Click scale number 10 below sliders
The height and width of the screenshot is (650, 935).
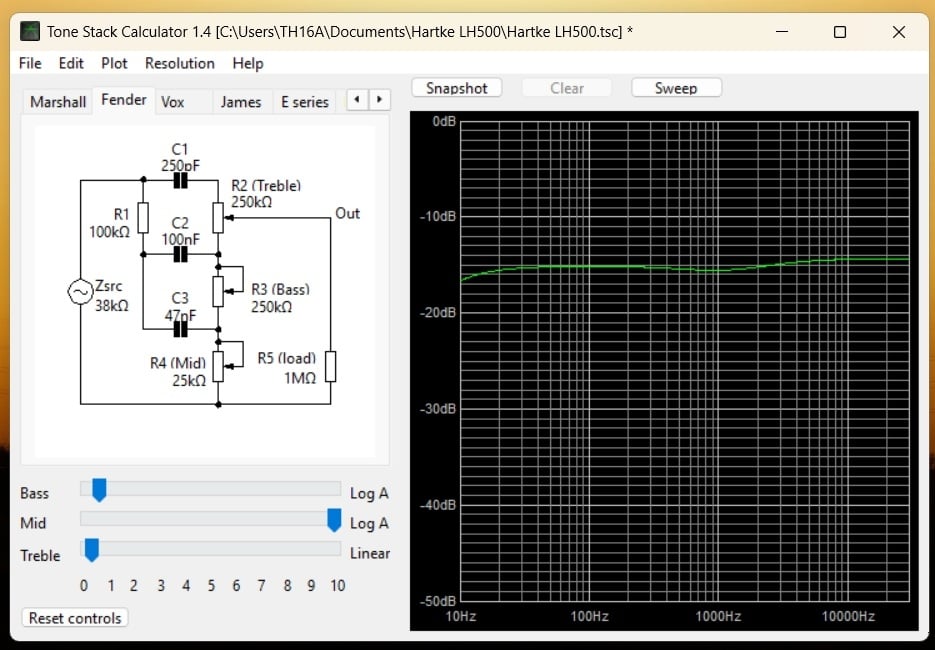coord(338,586)
